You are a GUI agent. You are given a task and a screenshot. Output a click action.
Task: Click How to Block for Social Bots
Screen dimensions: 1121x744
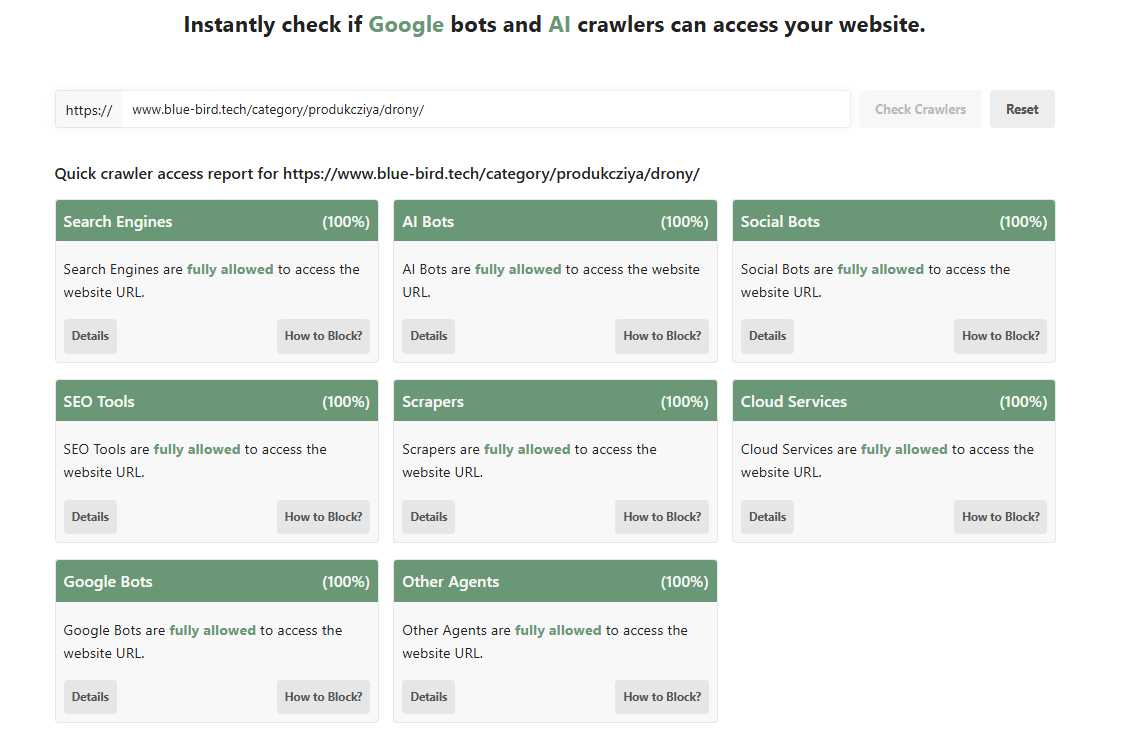click(1000, 336)
